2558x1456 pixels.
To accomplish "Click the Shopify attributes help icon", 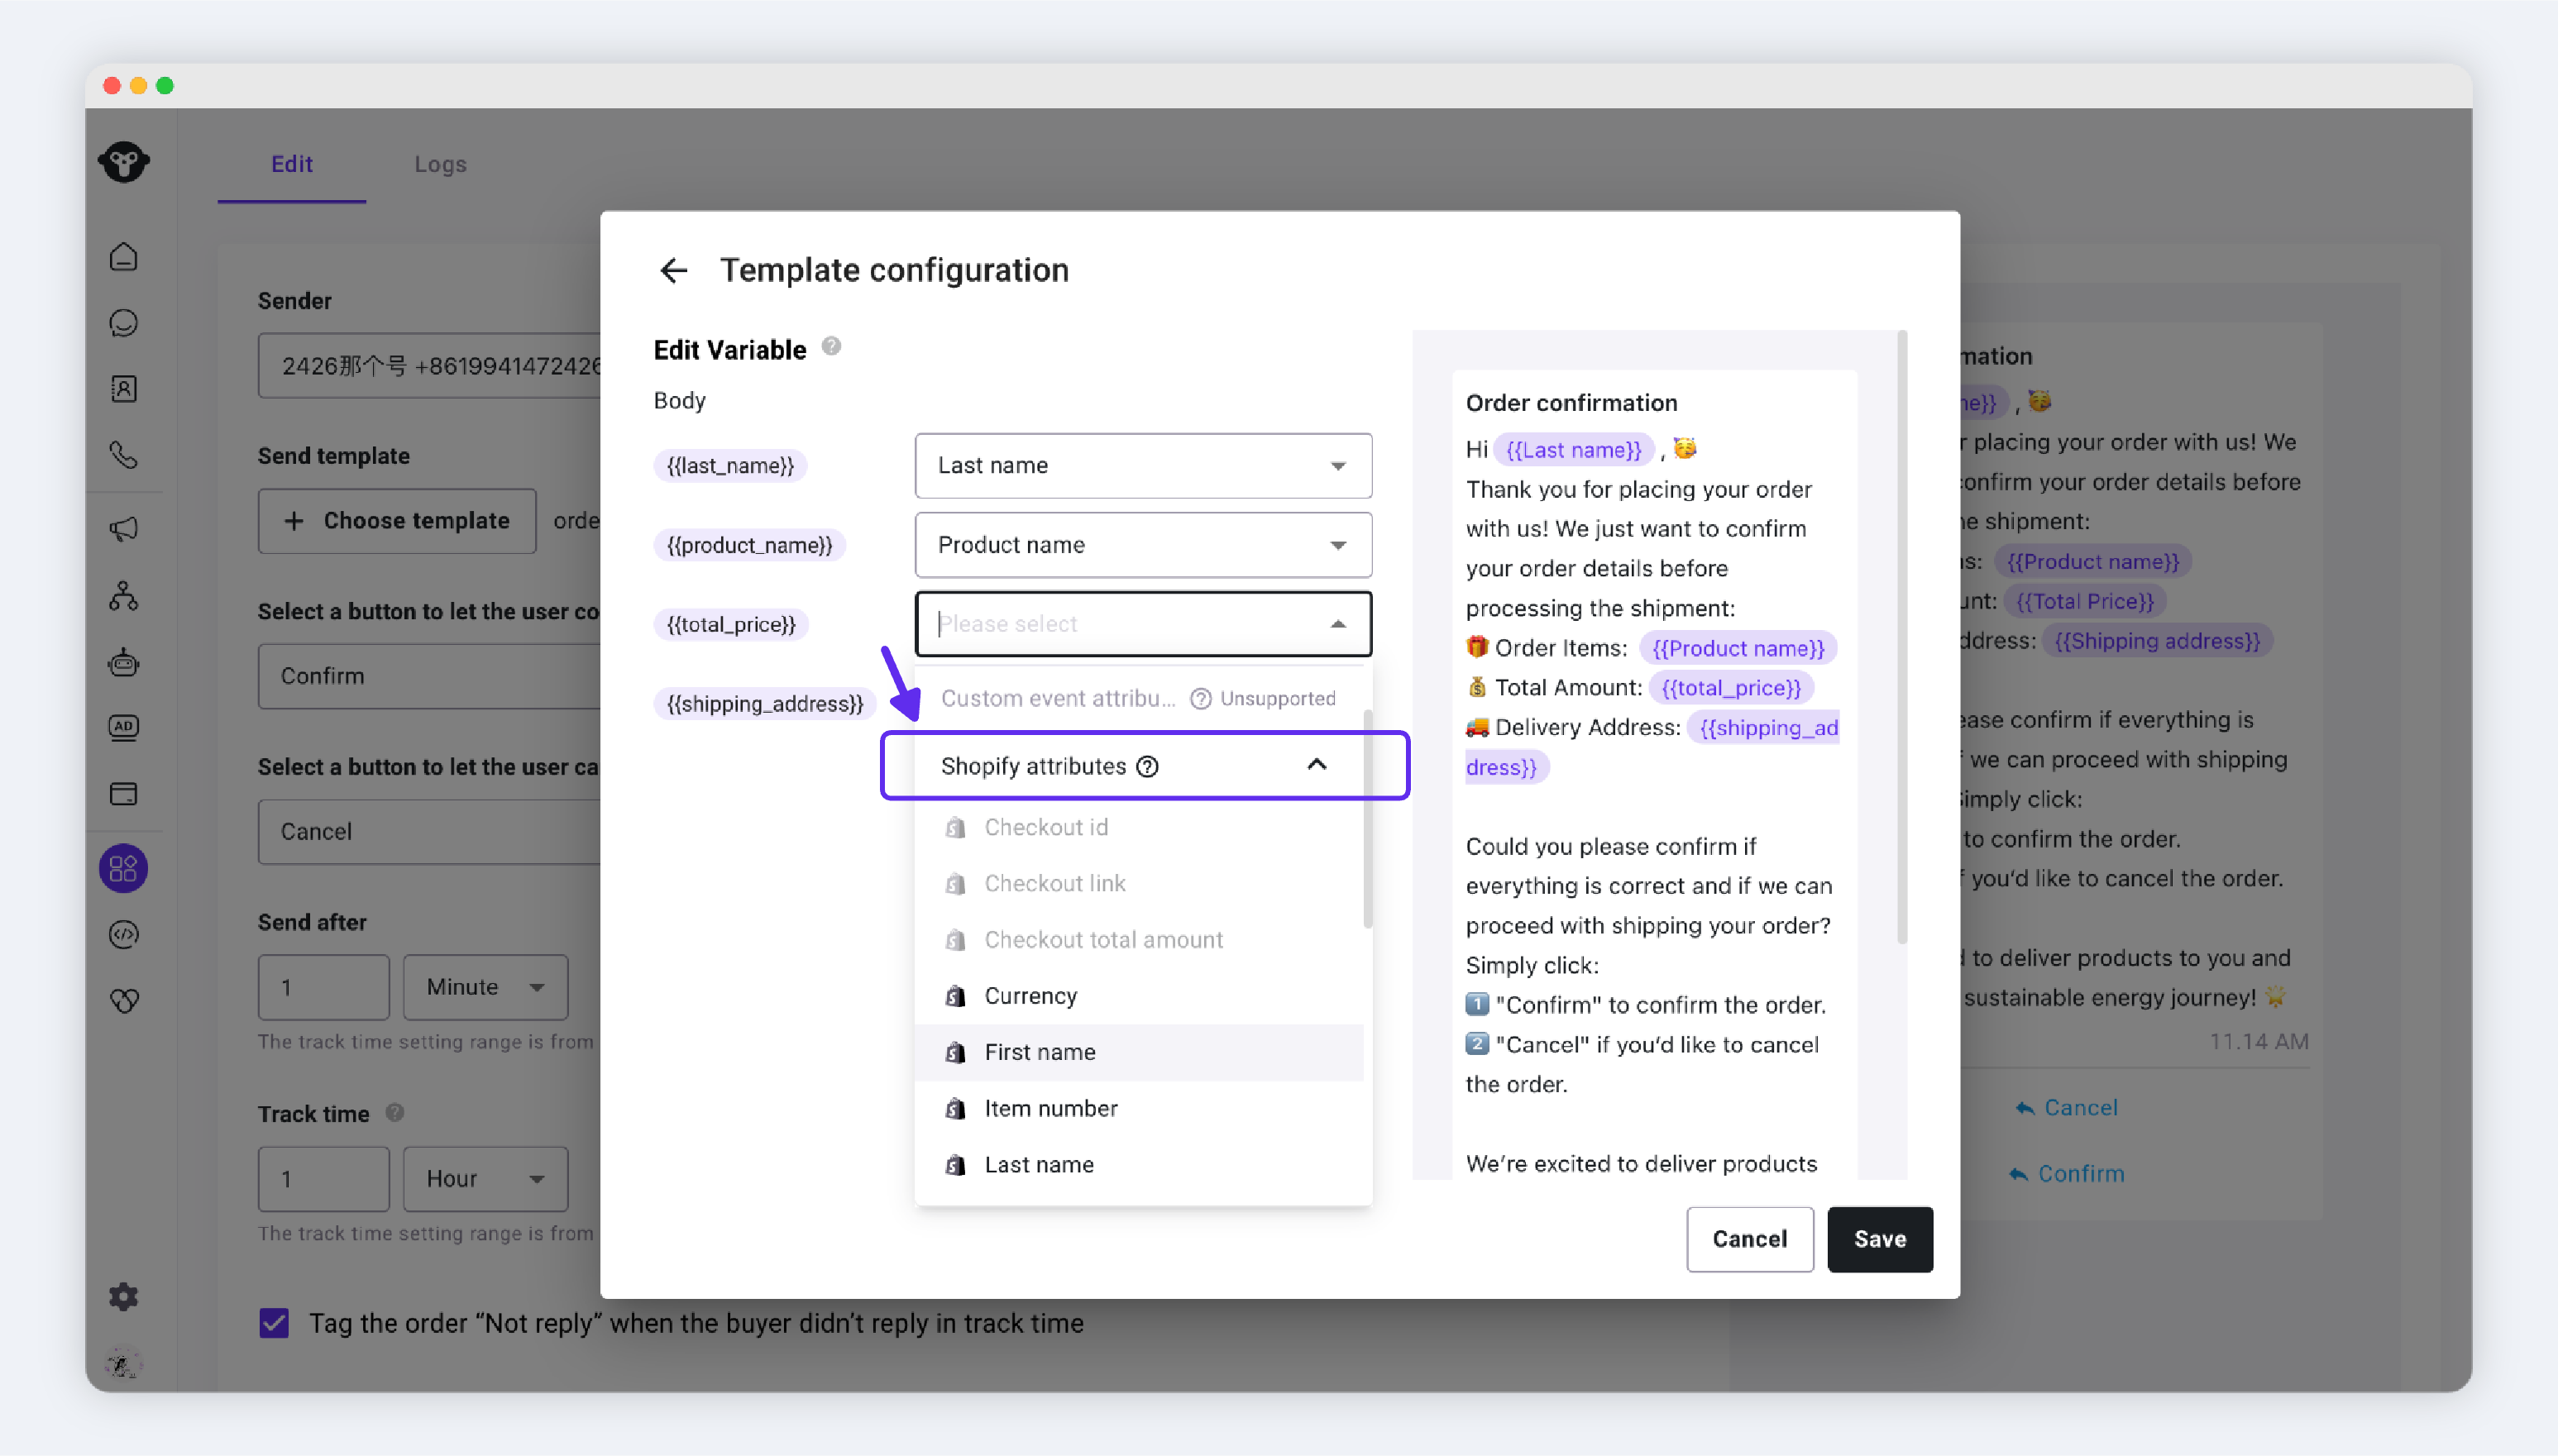I will pos(1148,766).
